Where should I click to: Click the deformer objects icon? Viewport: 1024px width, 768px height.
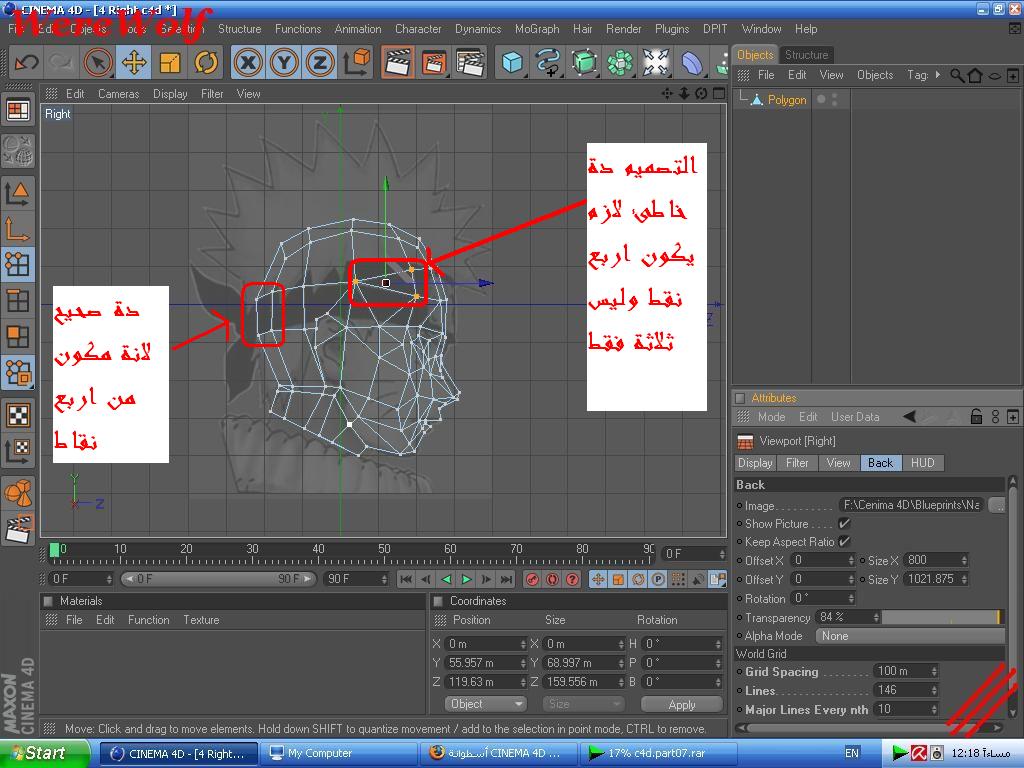[692, 63]
